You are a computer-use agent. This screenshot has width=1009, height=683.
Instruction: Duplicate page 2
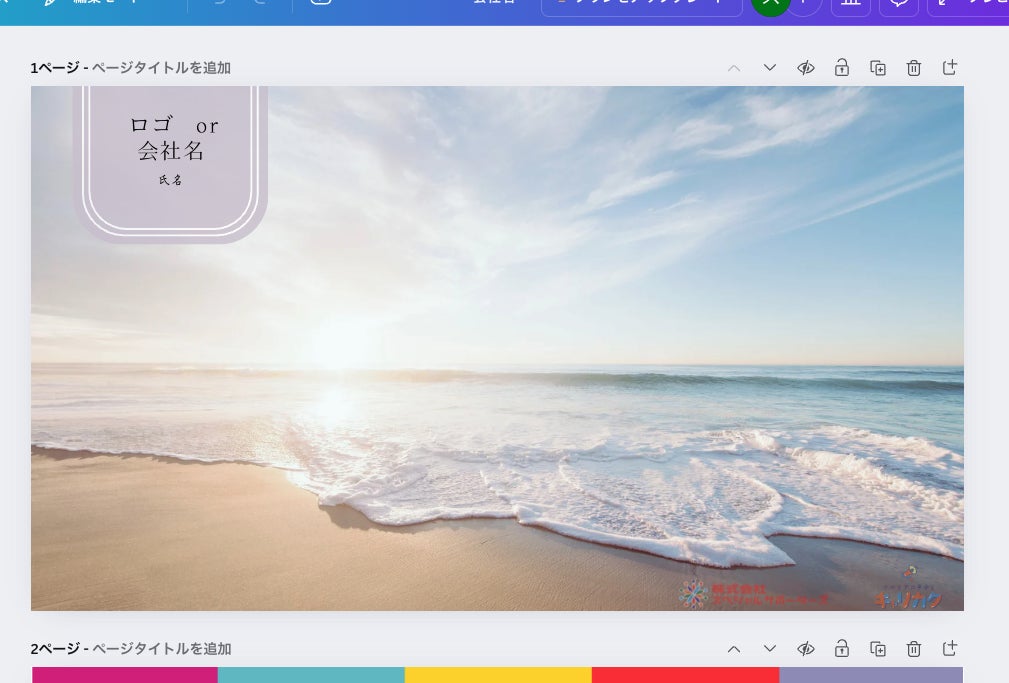tap(878, 649)
